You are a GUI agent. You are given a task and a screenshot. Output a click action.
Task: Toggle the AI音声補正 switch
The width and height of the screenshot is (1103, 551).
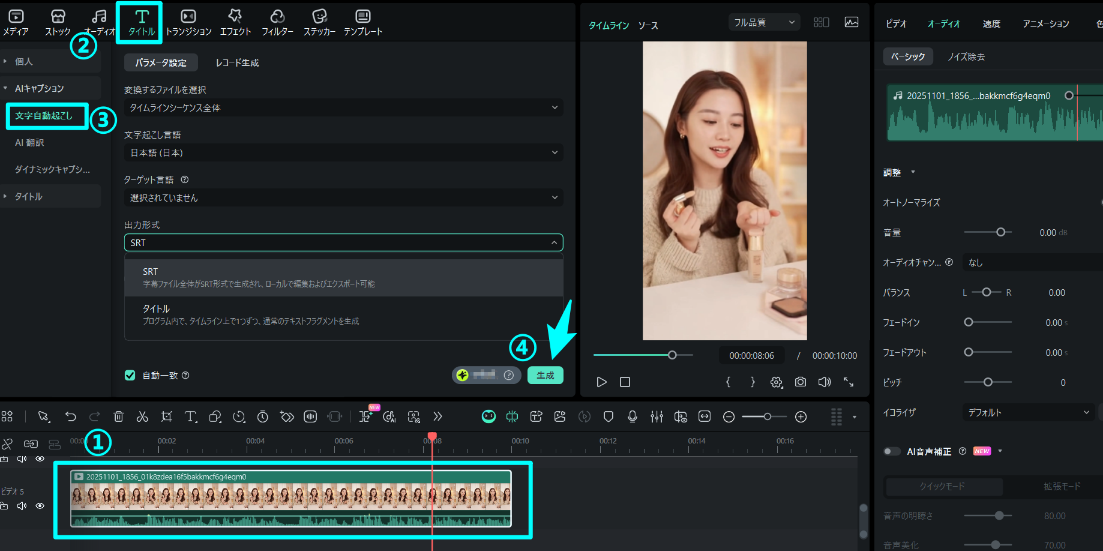pyautogui.click(x=891, y=451)
